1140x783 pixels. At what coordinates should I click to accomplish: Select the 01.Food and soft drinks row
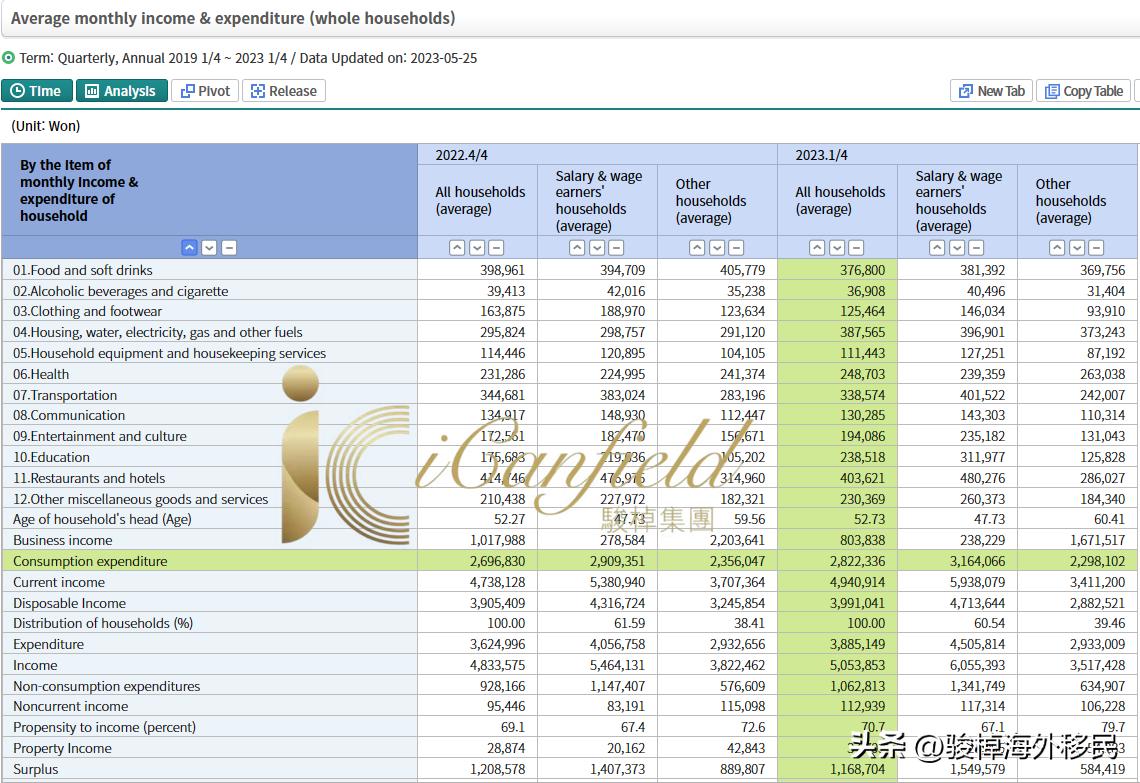[x=83, y=270]
